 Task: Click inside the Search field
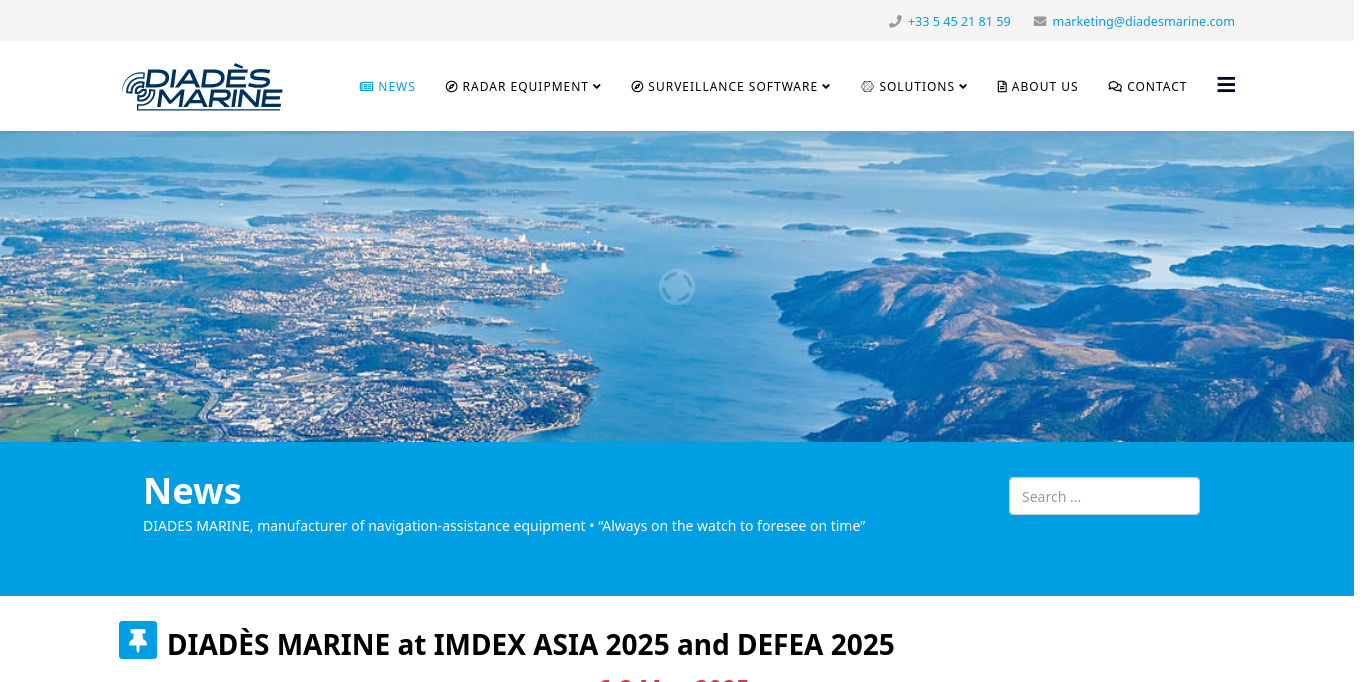click(1104, 496)
